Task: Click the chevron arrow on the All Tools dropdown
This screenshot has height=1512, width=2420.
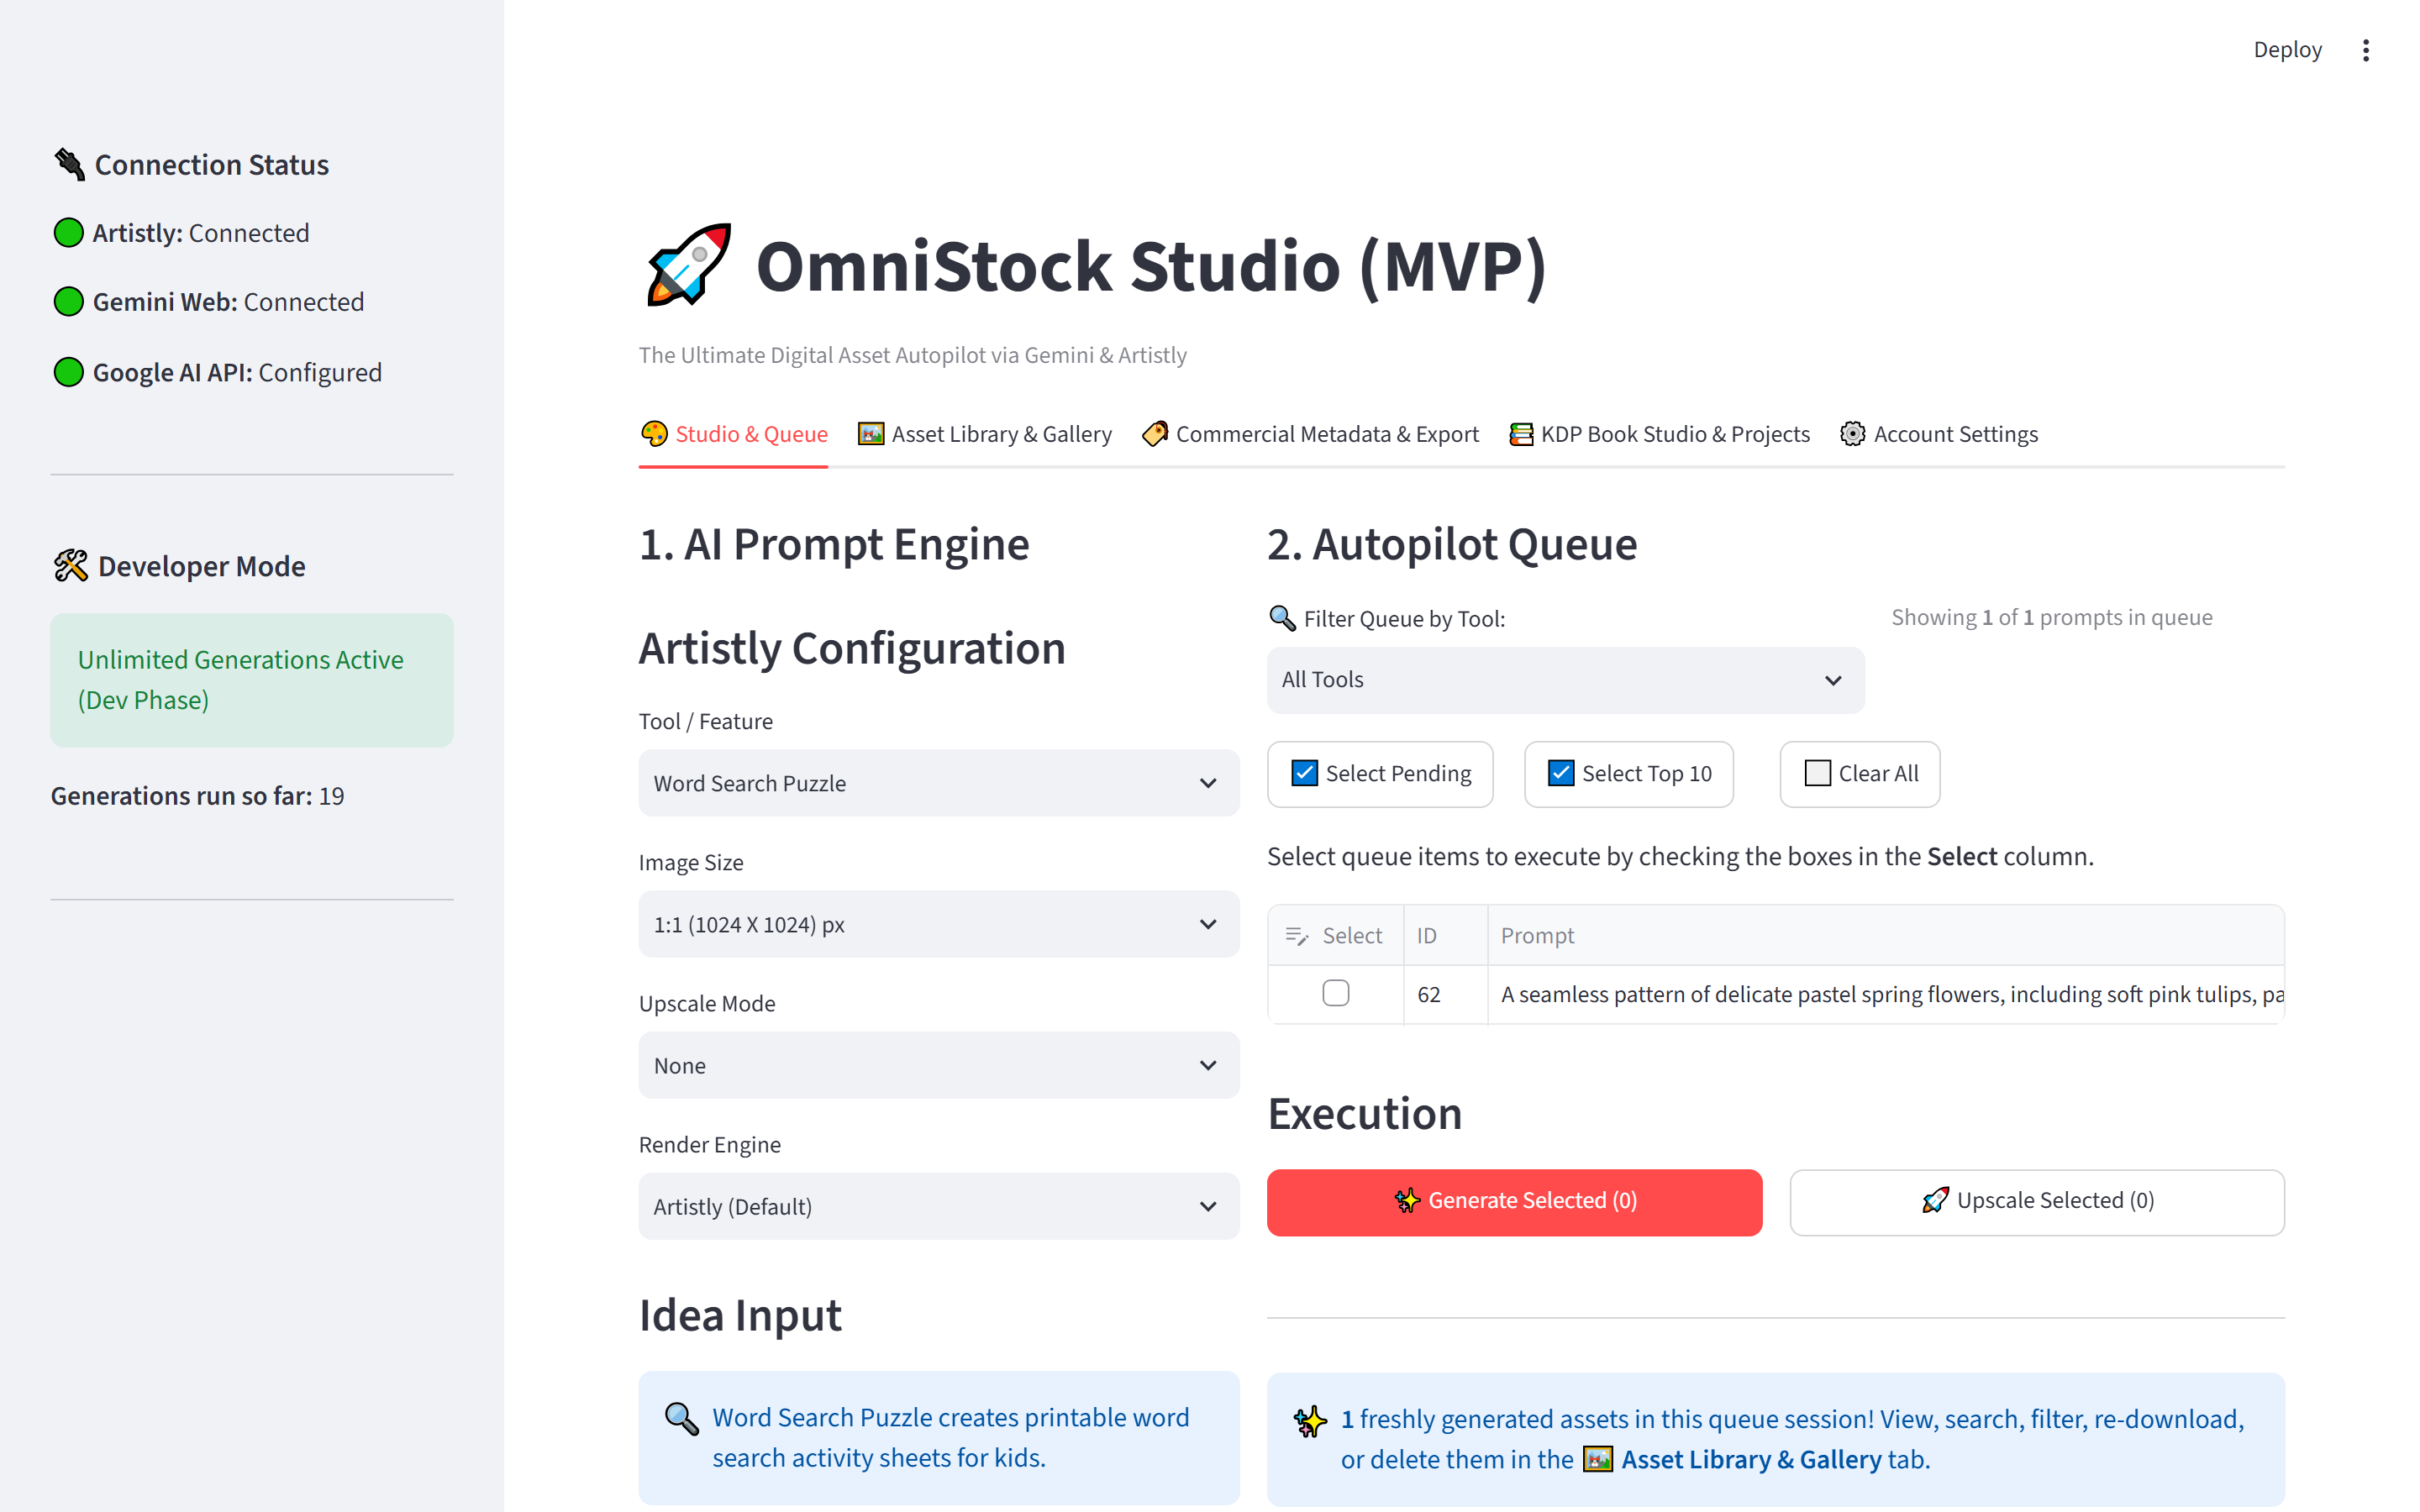Action: 1832,680
